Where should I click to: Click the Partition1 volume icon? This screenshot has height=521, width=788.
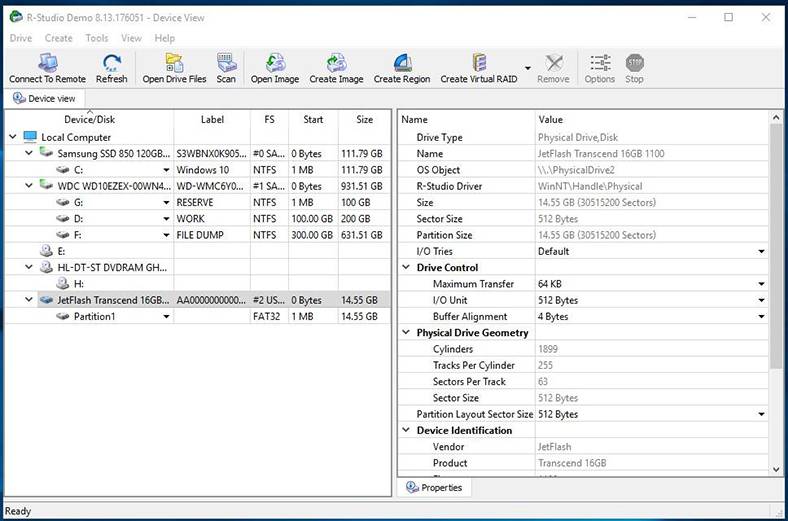coord(63,316)
